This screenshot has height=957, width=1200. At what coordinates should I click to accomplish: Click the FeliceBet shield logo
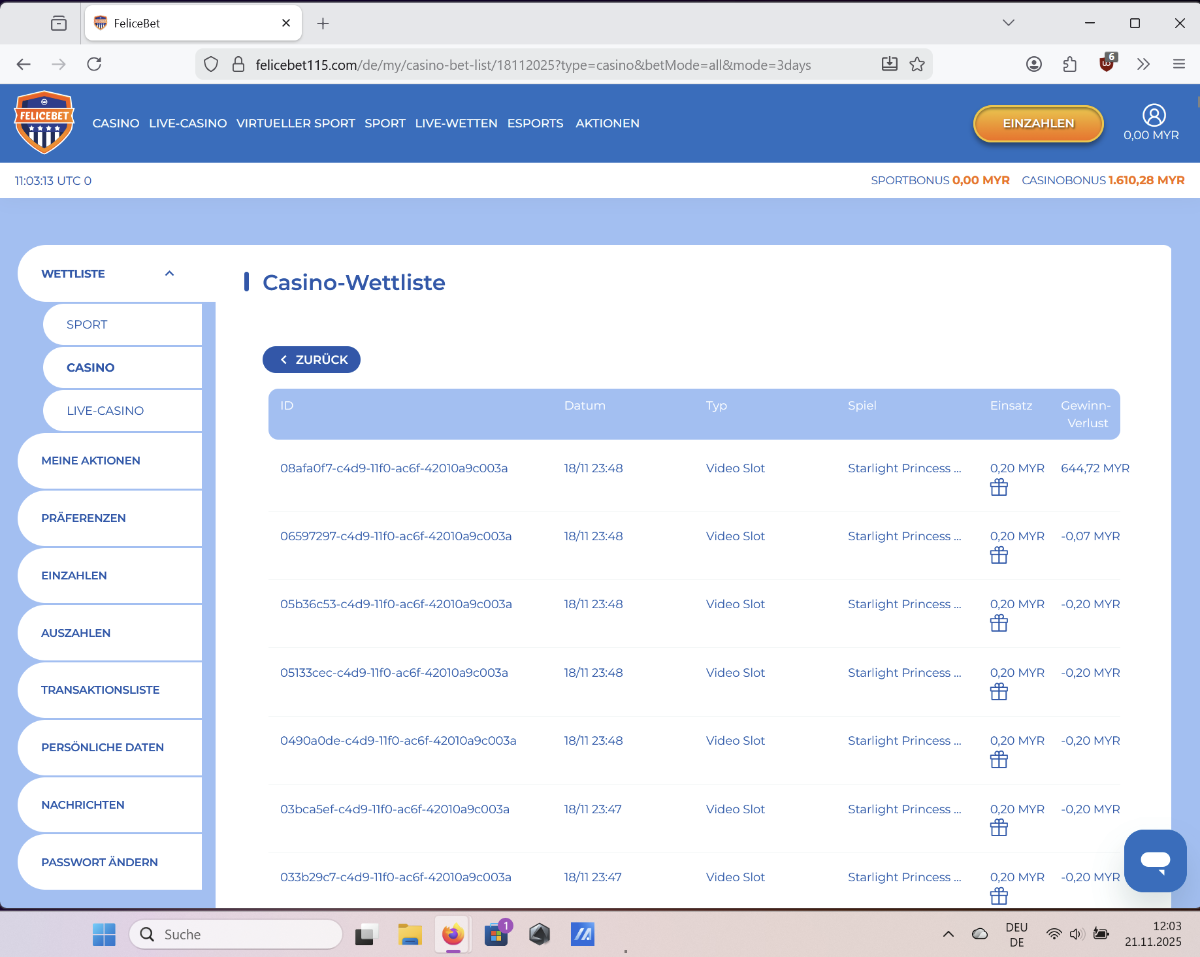44,123
